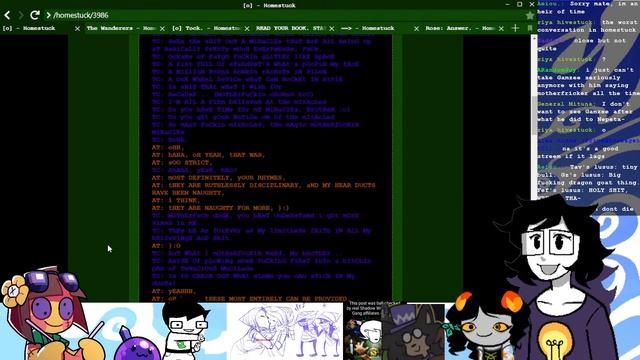
Task: Click the line "AT: i THINK,"
Action: (176, 200)
